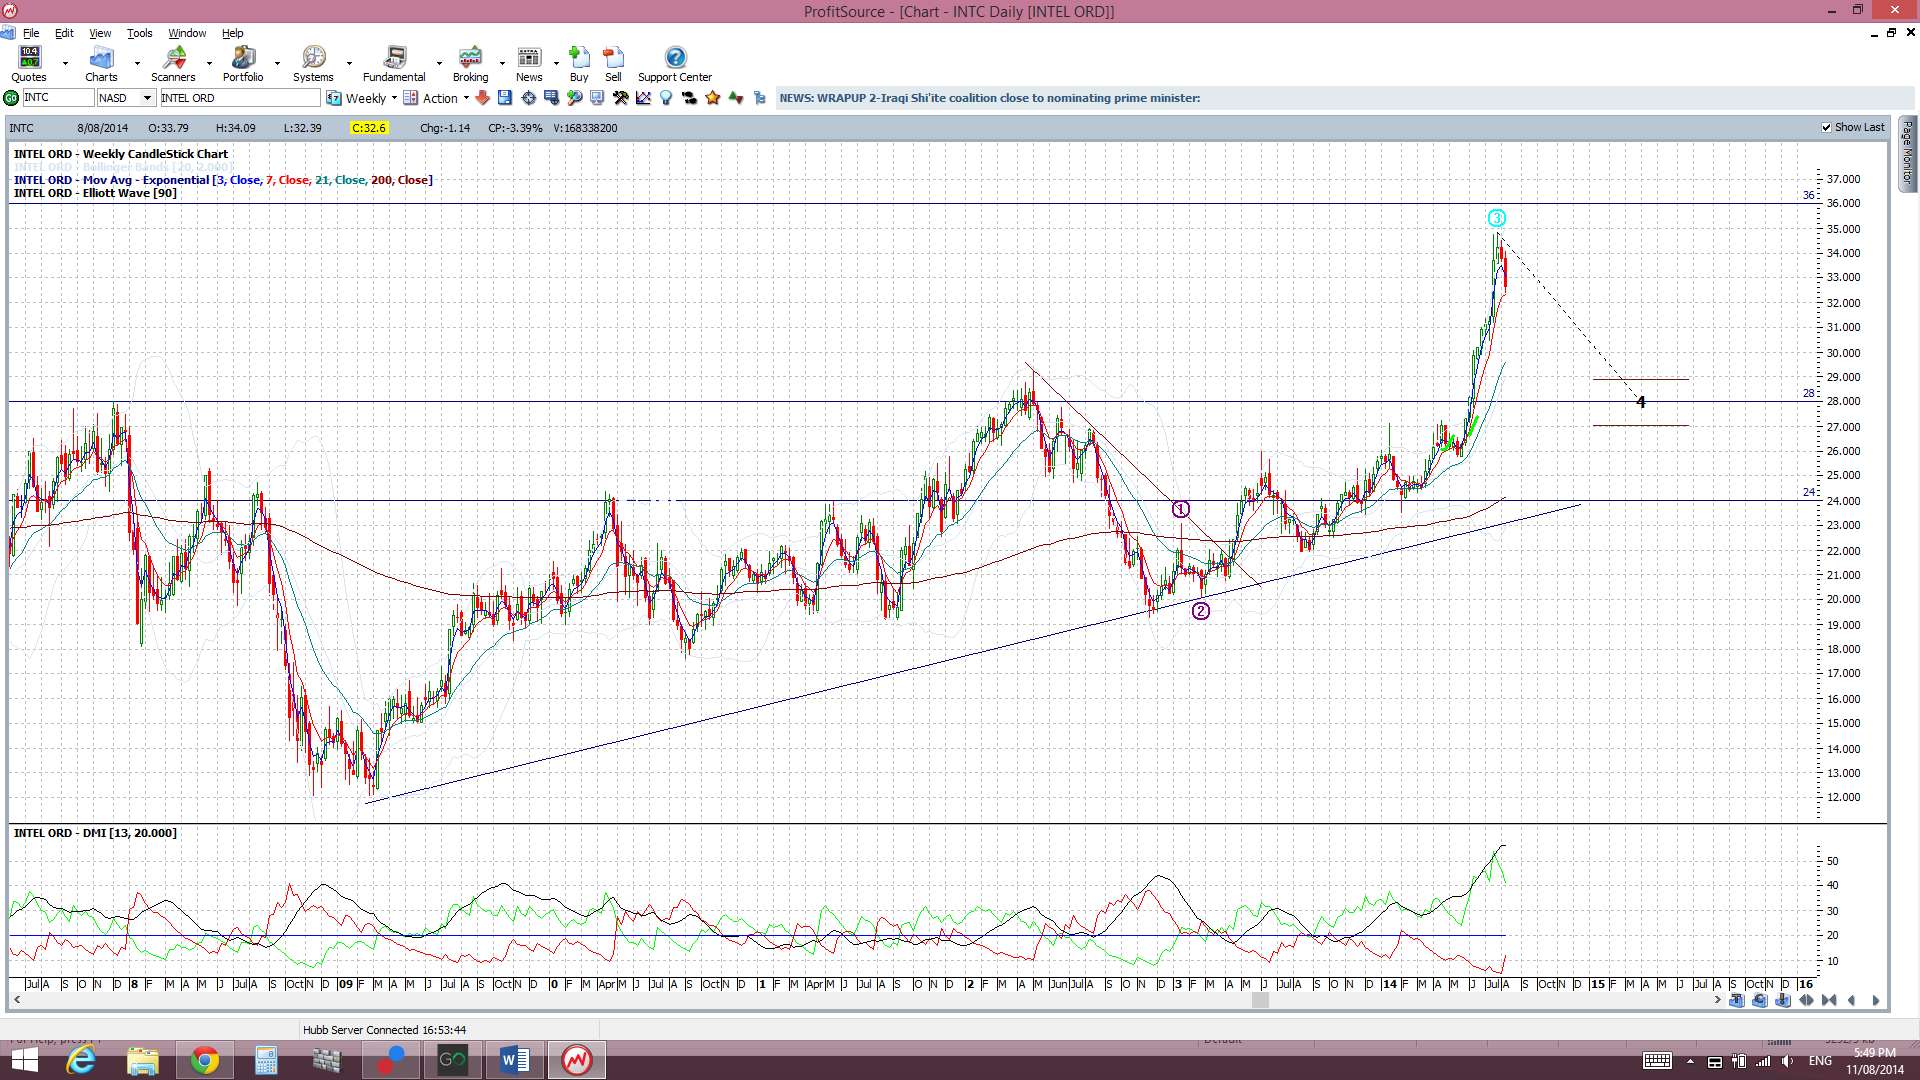Expand the Fundamental dropdown arrow

pos(439,64)
